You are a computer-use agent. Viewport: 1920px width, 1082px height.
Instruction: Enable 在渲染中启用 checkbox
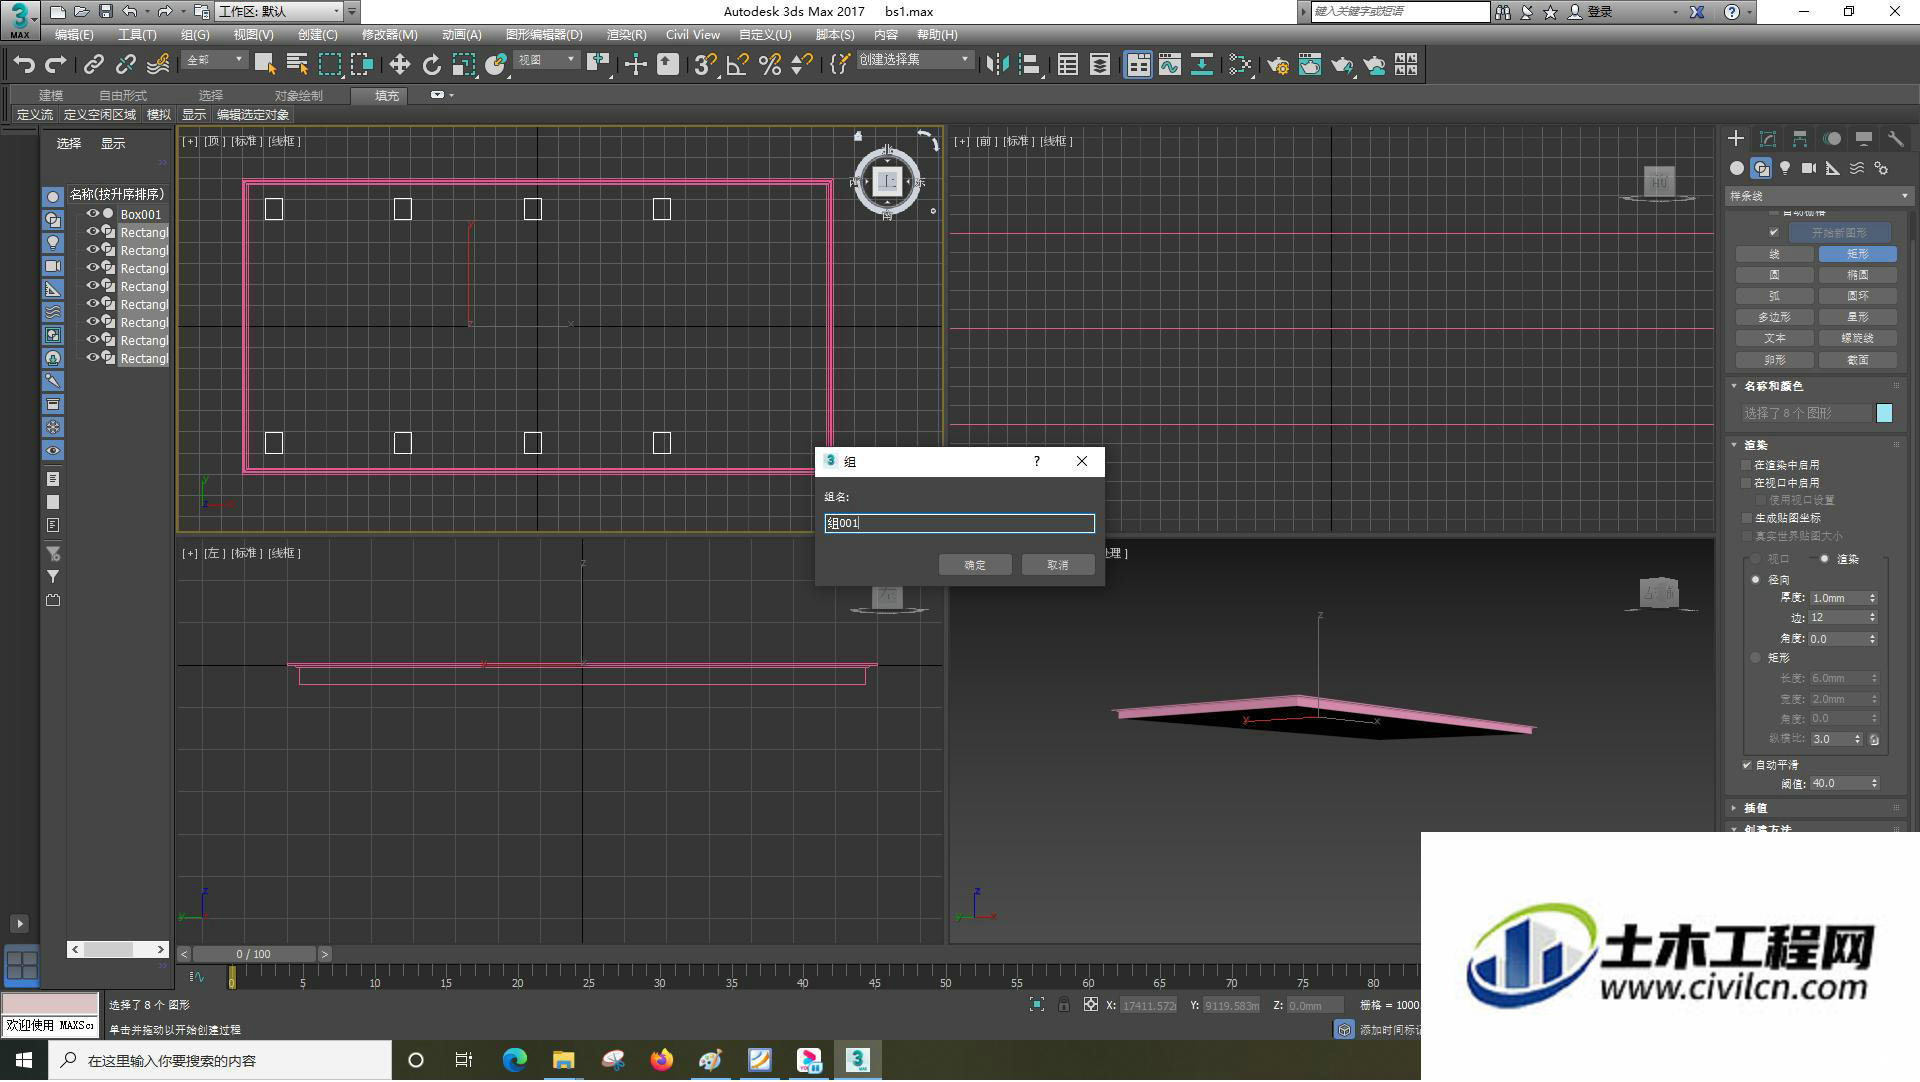click(x=1748, y=465)
